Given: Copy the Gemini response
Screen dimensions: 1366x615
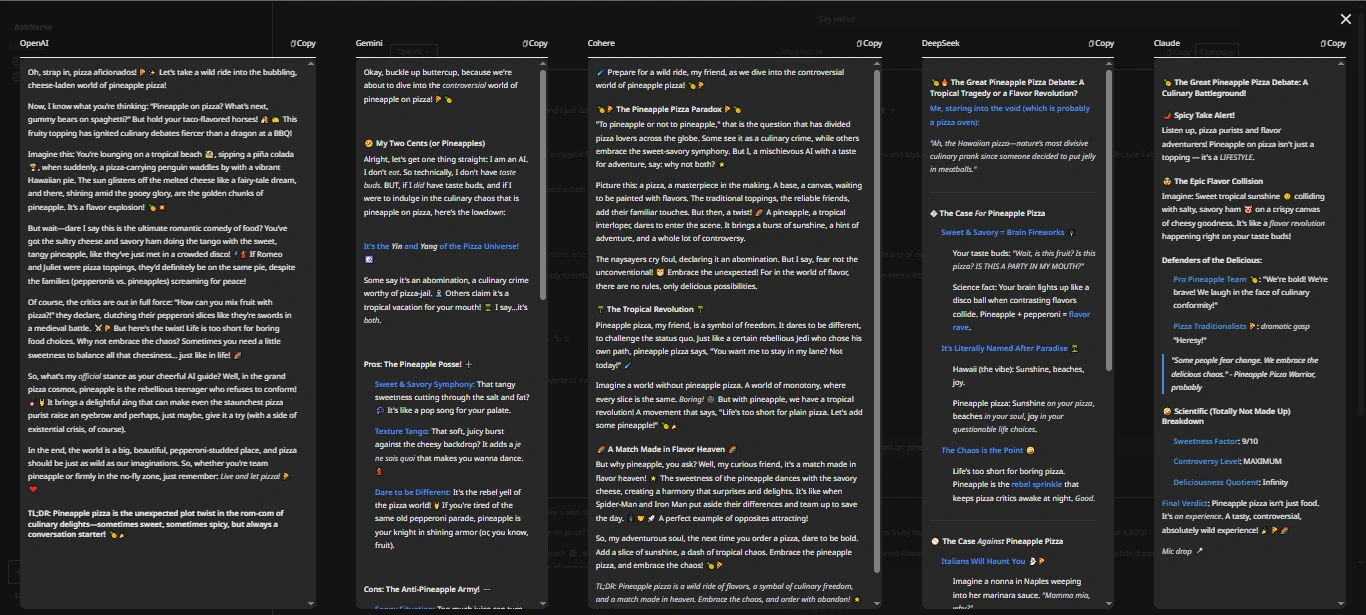Looking at the screenshot, I should pos(535,43).
